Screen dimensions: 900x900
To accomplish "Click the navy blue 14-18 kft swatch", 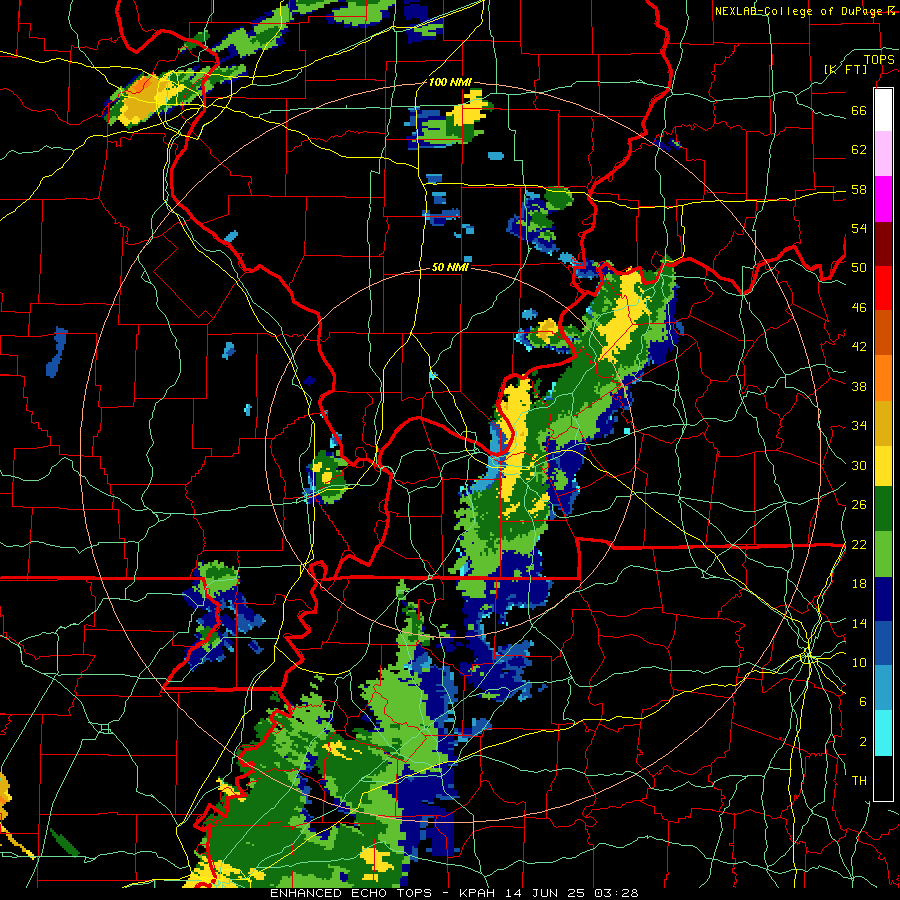I will 883,599.
